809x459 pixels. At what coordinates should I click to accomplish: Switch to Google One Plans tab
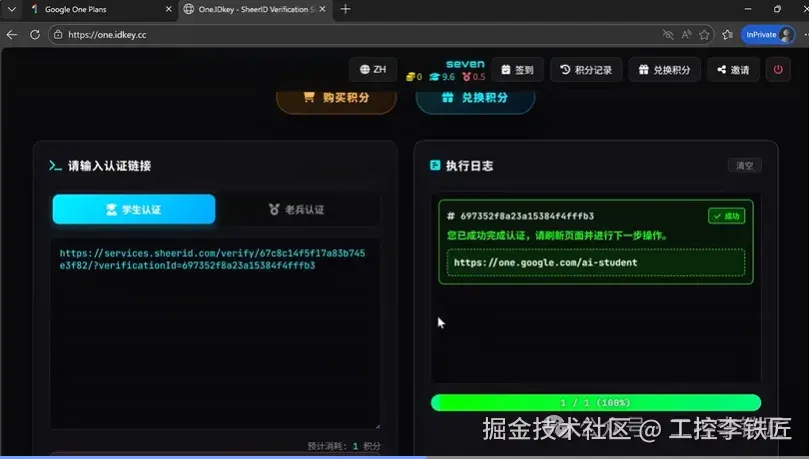100,9
